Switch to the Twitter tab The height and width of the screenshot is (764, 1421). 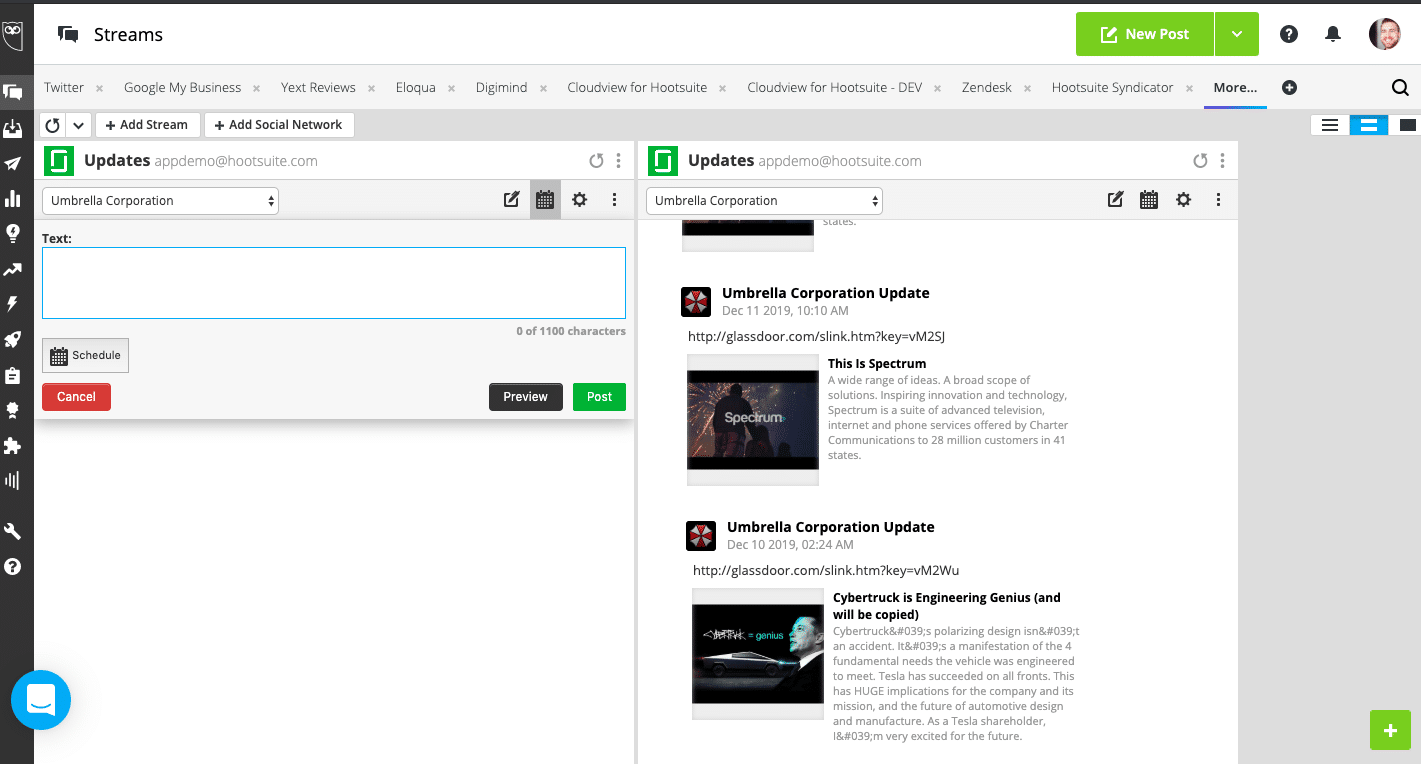pos(64,88)
